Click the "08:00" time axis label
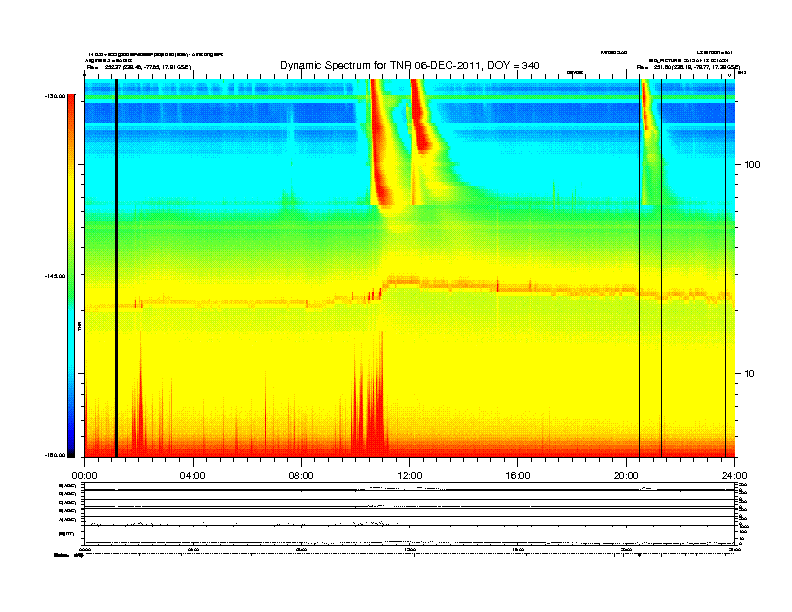This screenshot has width=792, height=612. 301,476
